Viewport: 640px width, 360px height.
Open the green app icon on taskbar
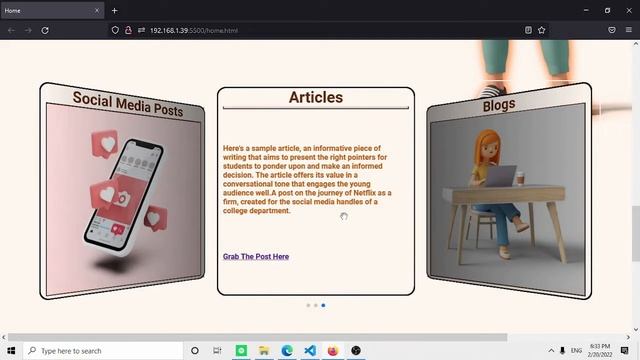241,351
